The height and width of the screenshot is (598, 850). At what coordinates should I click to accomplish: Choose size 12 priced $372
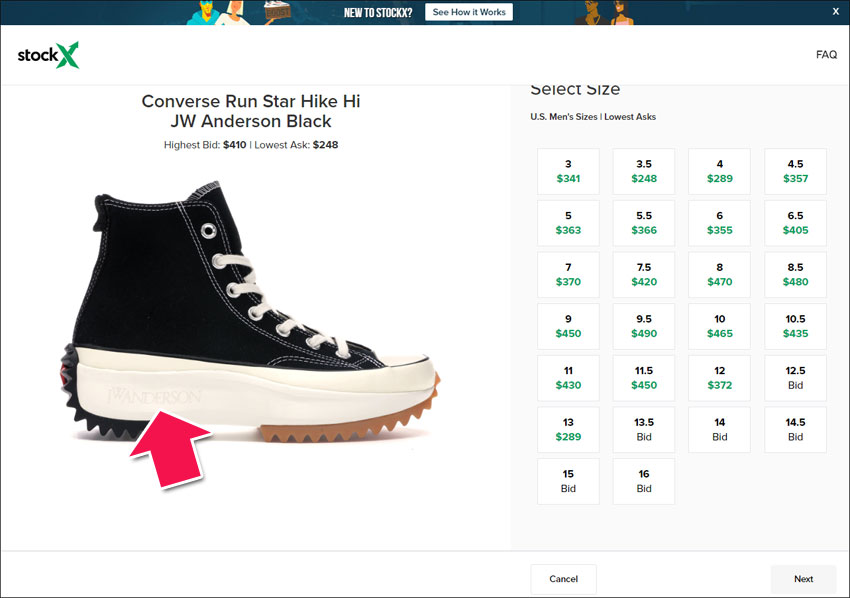pos(719,378)
